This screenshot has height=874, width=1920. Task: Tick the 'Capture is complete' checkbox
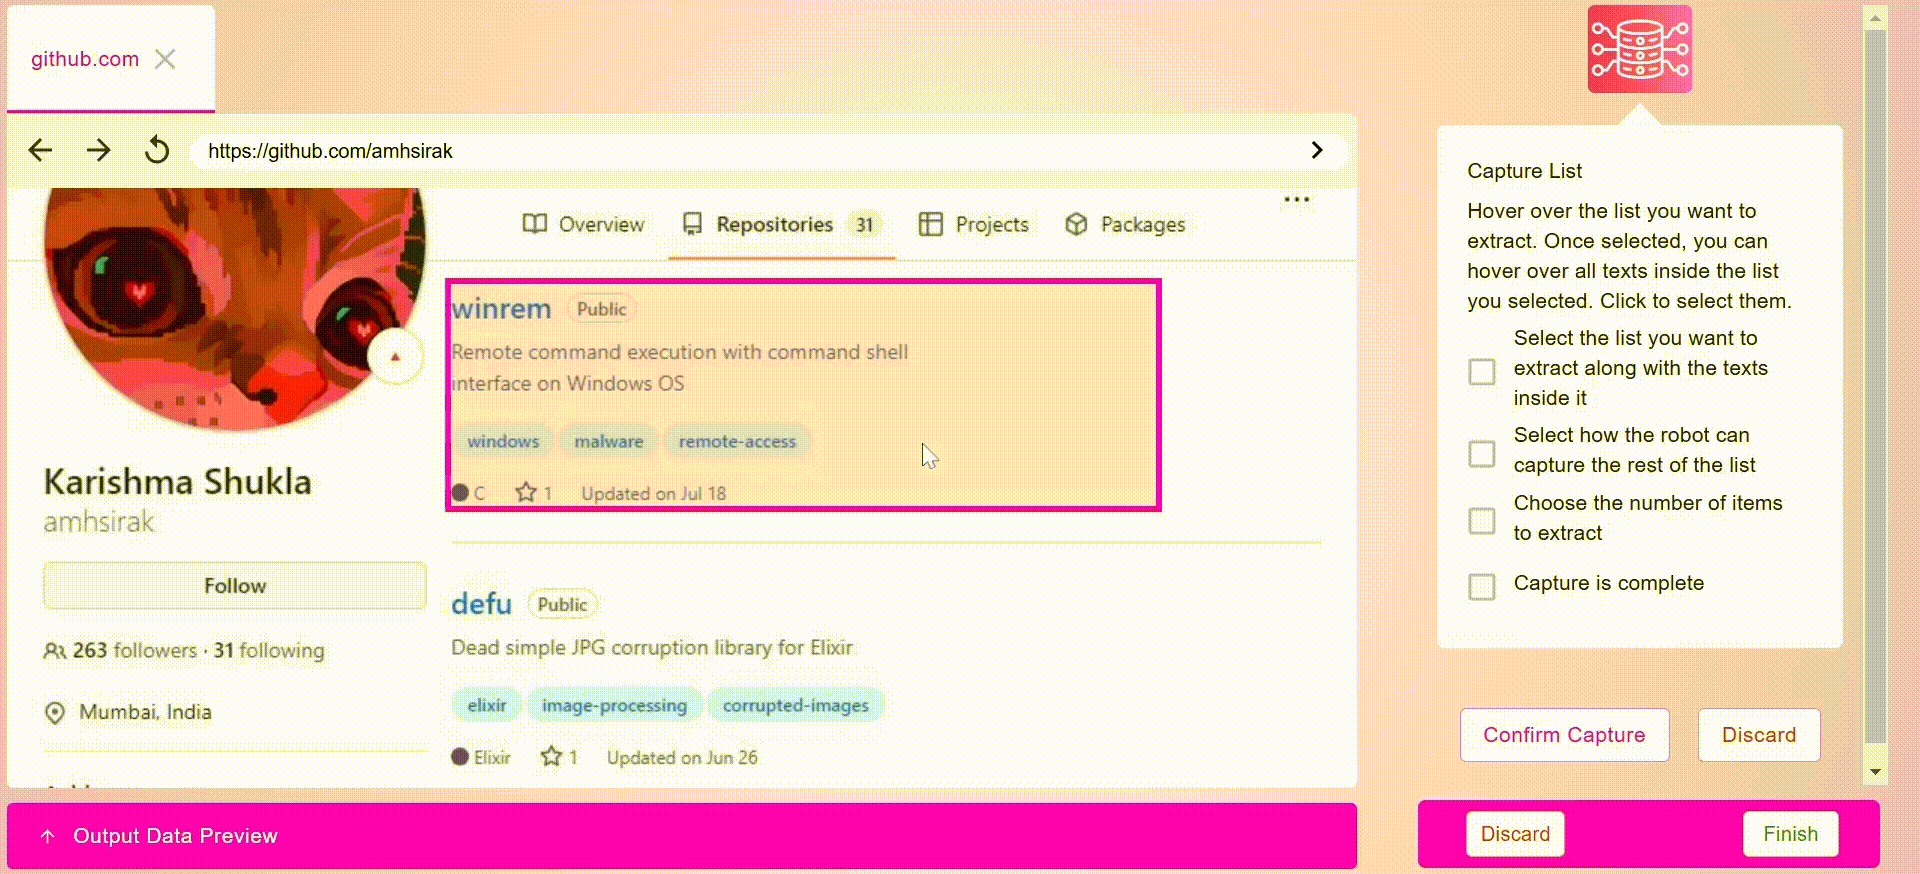tap(1482, 586)
